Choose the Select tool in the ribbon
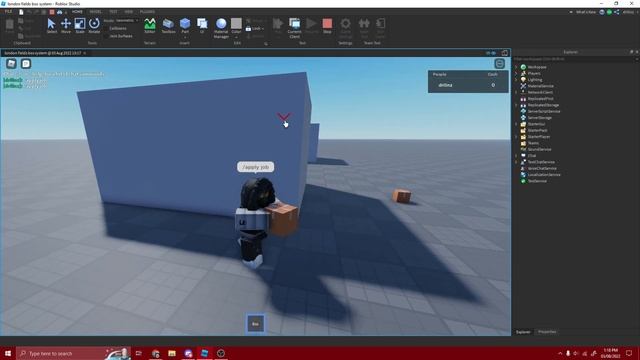 pos(51,26)
